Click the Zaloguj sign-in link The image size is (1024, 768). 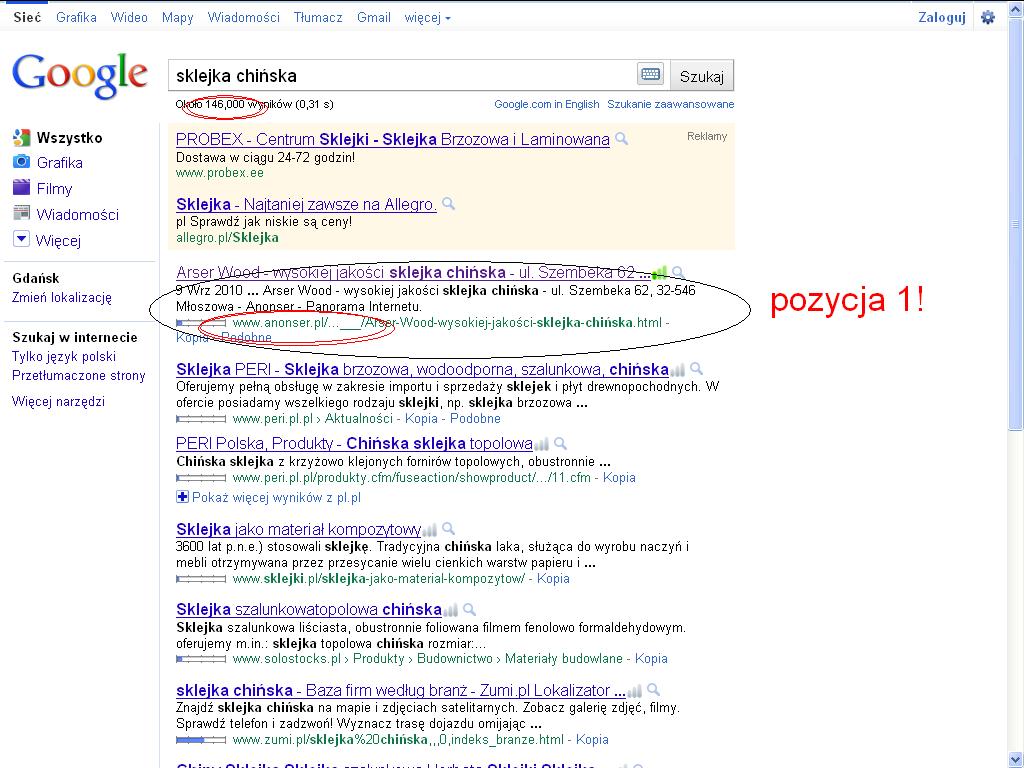(x=942, y=18)
